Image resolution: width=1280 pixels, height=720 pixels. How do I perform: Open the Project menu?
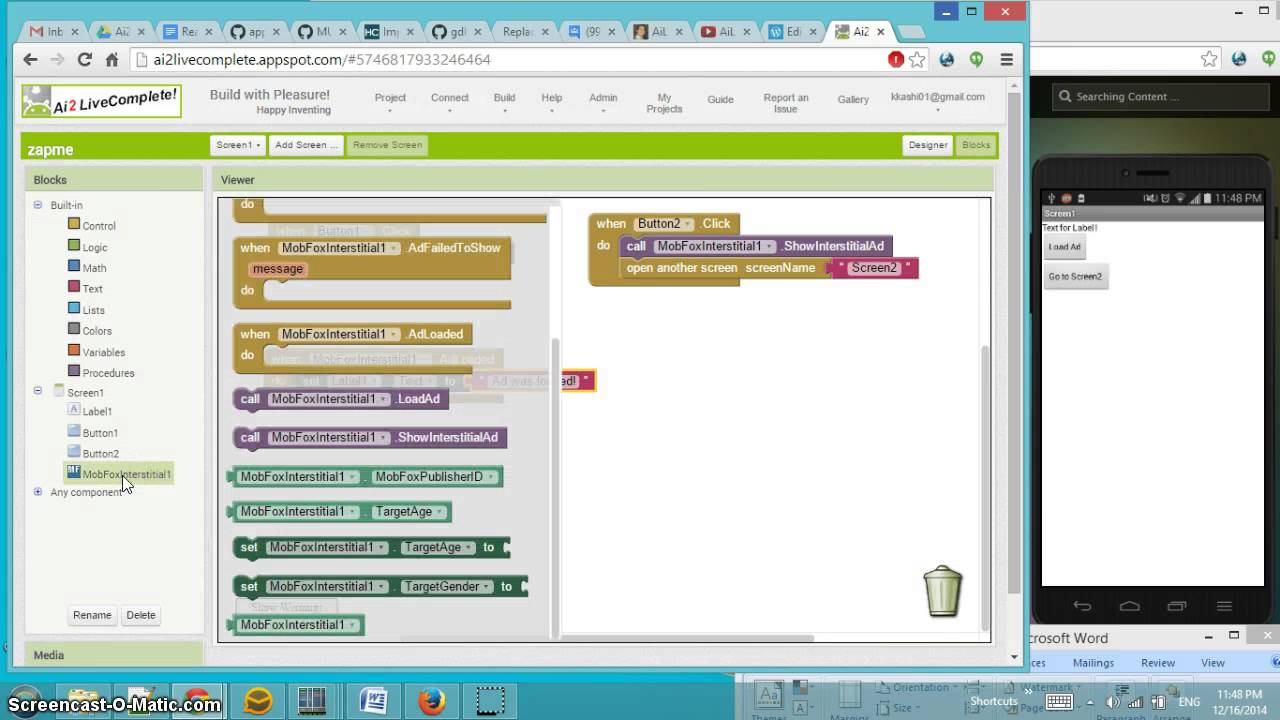(390, 101)
